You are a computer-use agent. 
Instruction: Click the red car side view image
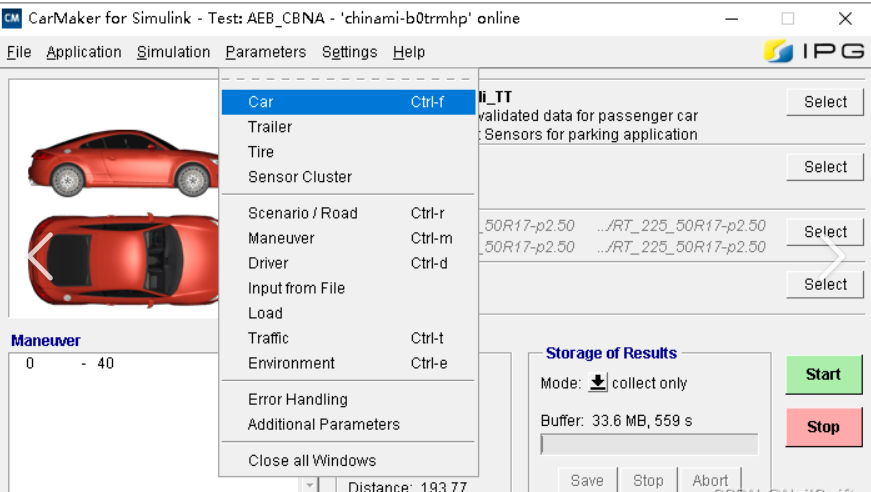coord(124,163)
